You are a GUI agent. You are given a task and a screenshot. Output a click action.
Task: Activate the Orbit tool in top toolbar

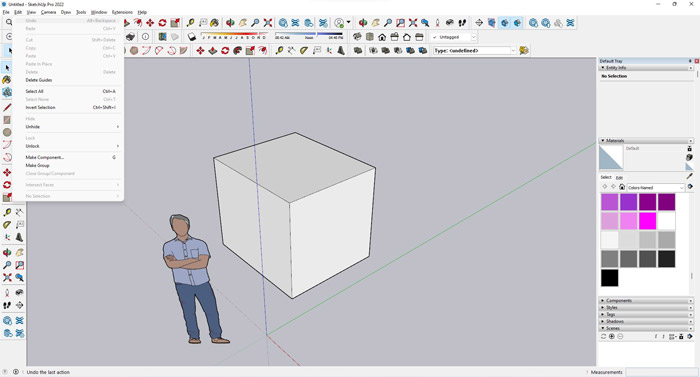pyautogui.click(x=230, y=23)
